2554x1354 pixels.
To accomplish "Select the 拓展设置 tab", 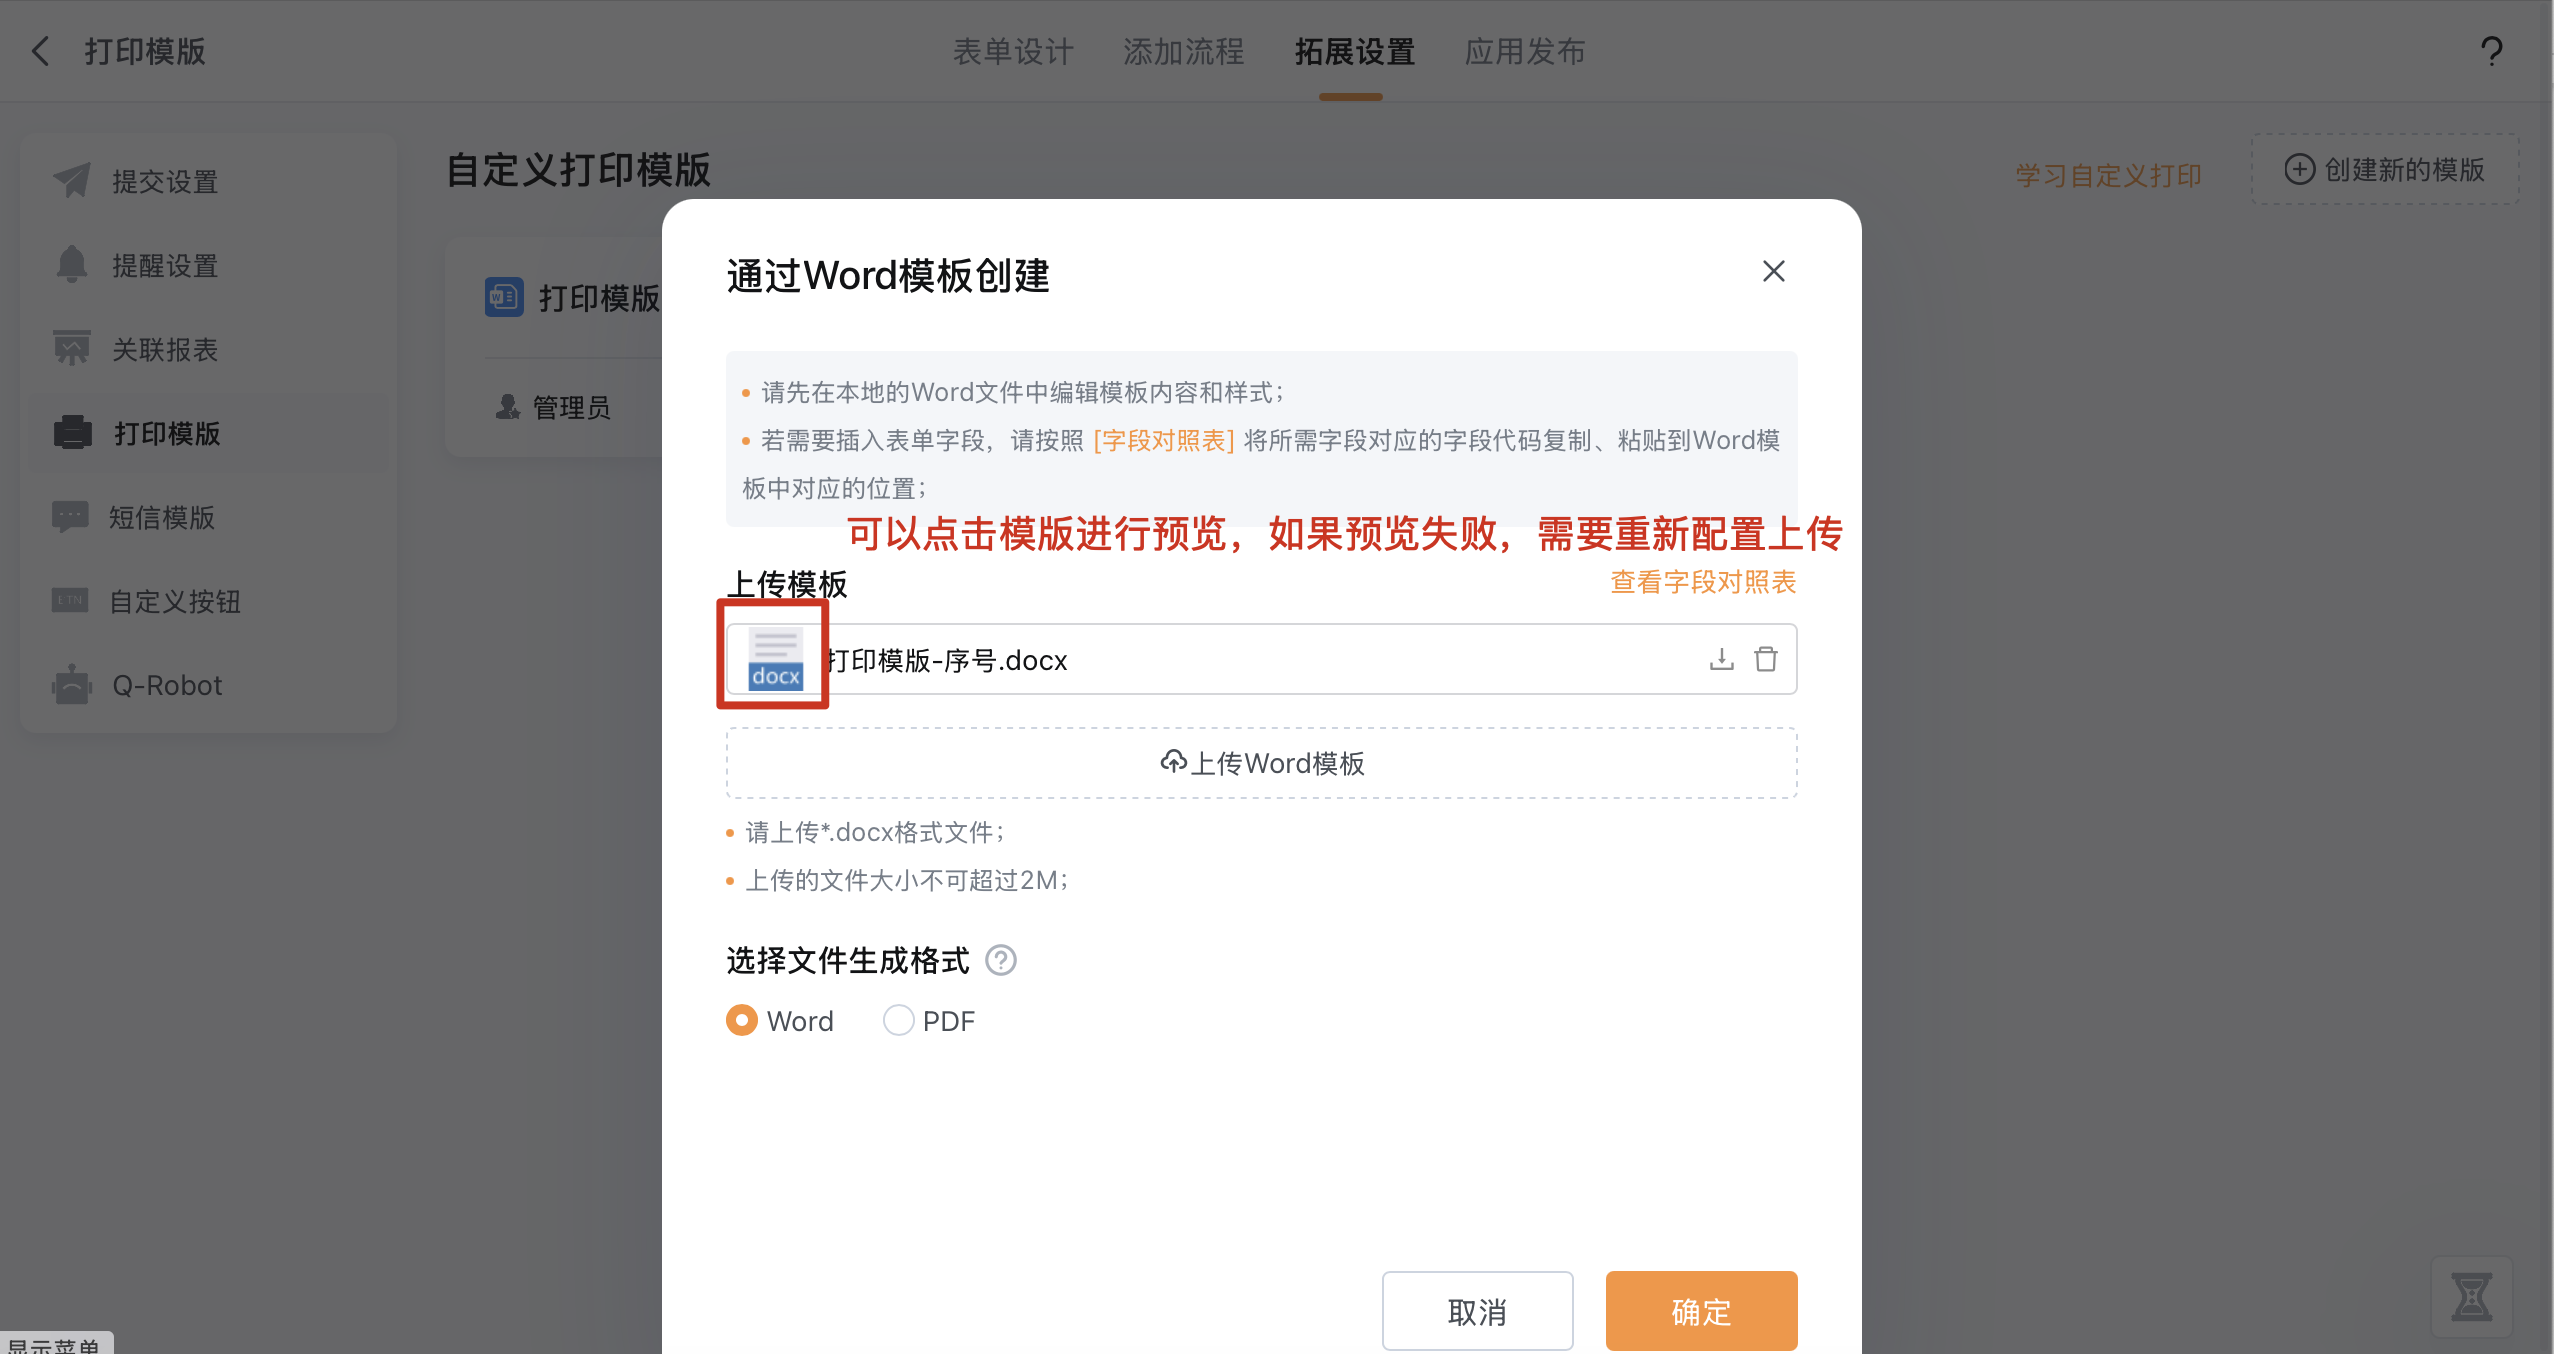I will [1355, 51].
